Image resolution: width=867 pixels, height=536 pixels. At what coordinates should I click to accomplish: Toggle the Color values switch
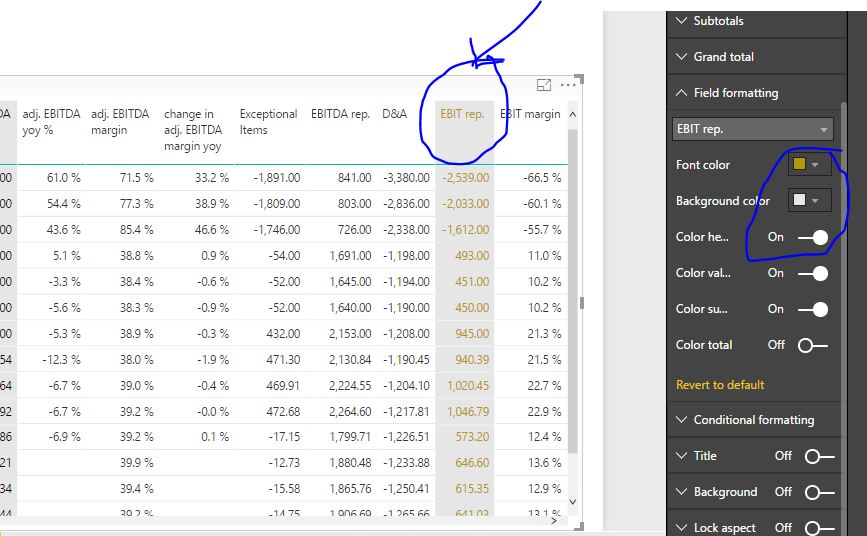813,273
